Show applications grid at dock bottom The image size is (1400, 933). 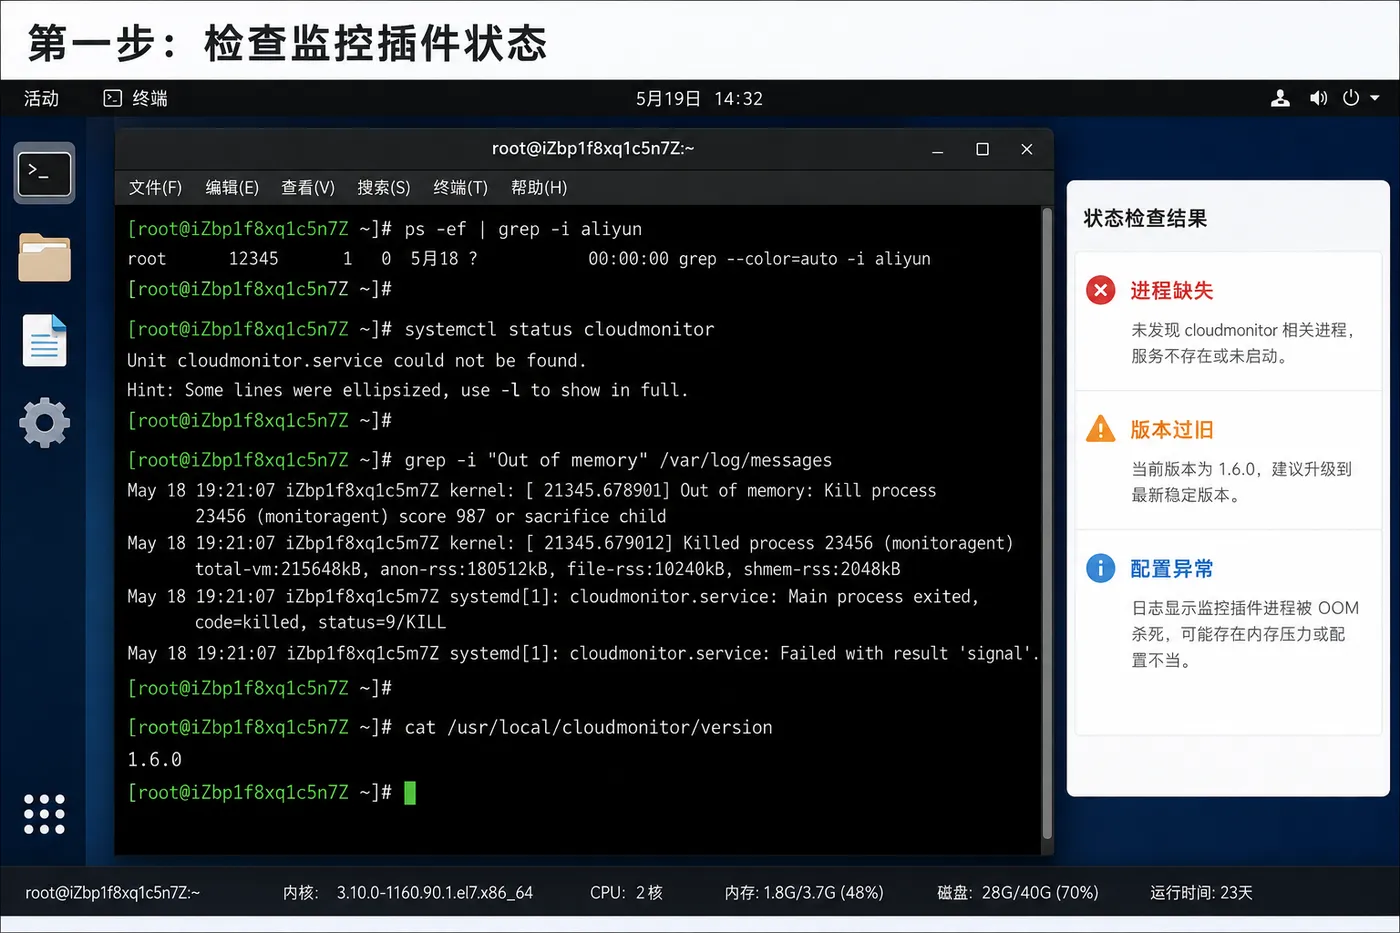tap(44, 814)
